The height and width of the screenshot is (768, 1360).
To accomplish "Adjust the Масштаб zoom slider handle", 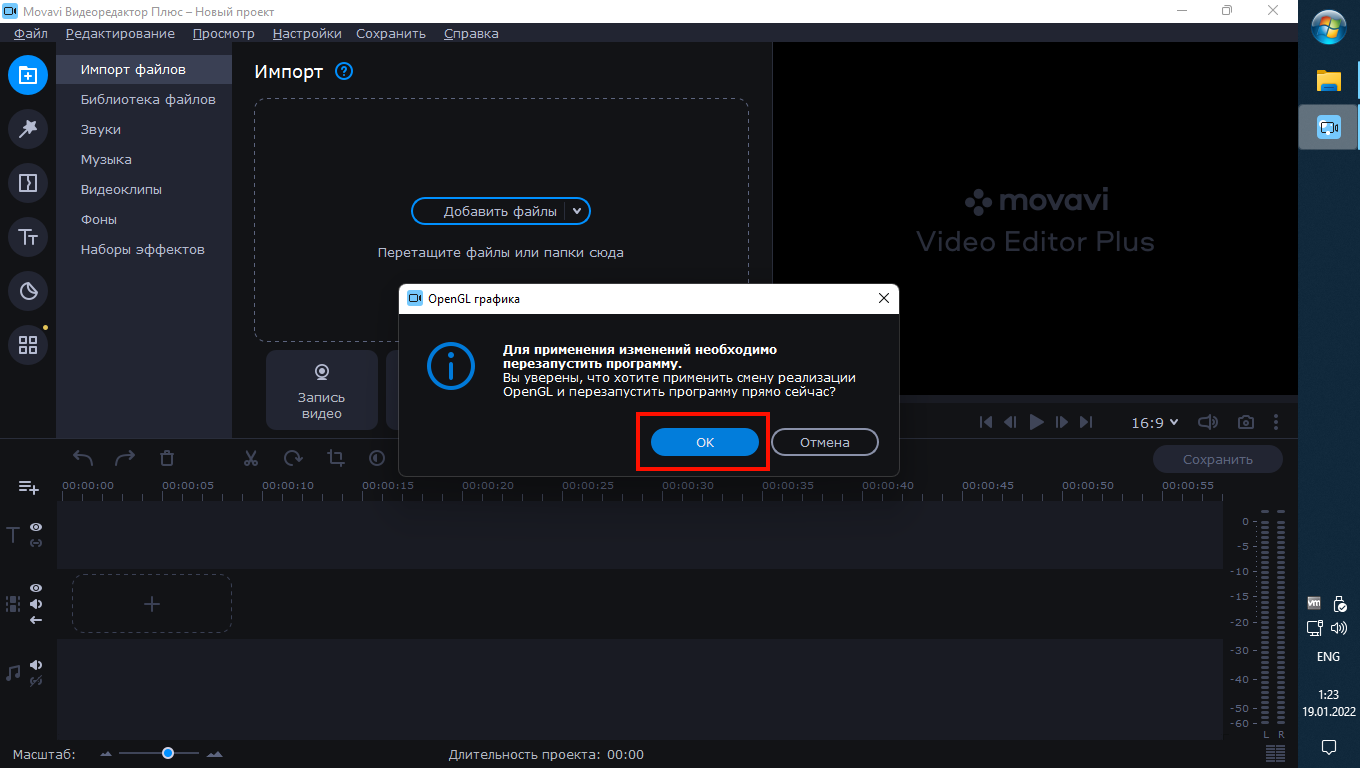I will [x=168, y=753].
